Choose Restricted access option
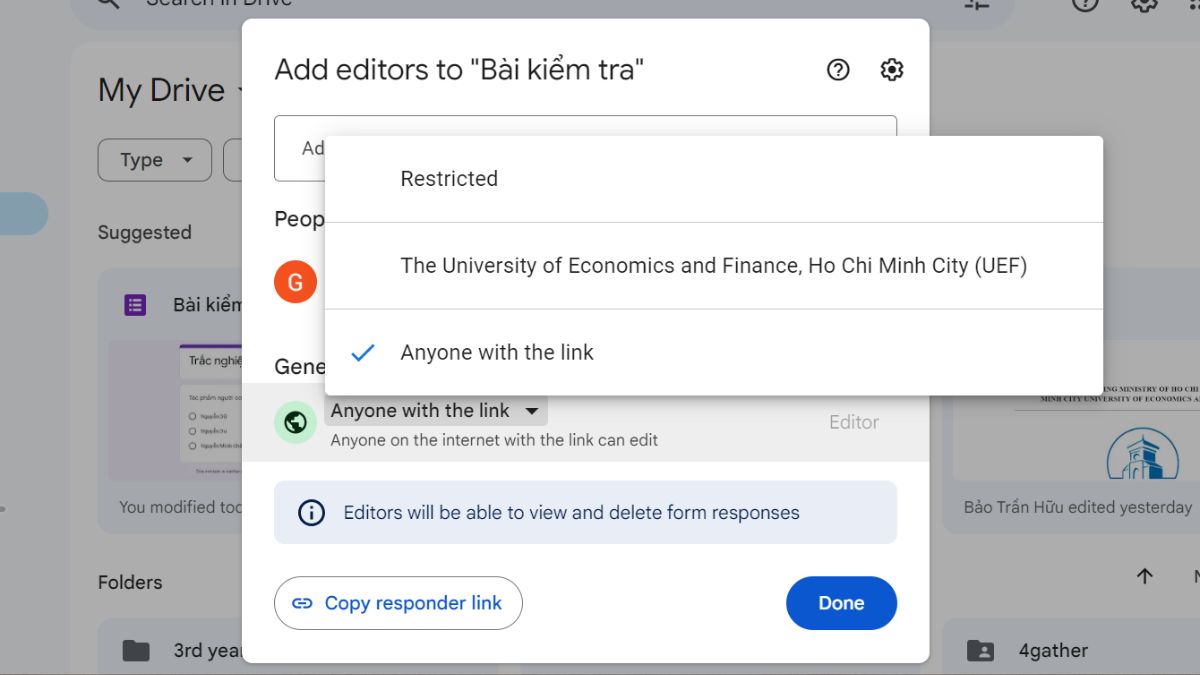Viewport: 1200px width, 675px height. (x=449, y=179)
